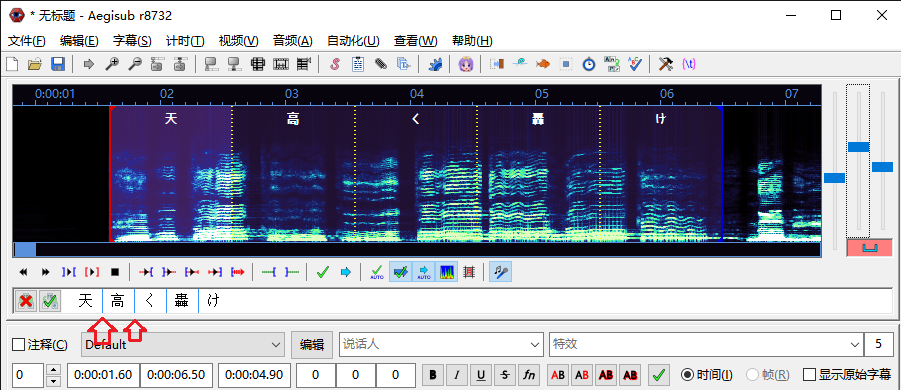Open the 字幕 menu
This screenshot has width=901, height=390.
click(x=132, y=41)
